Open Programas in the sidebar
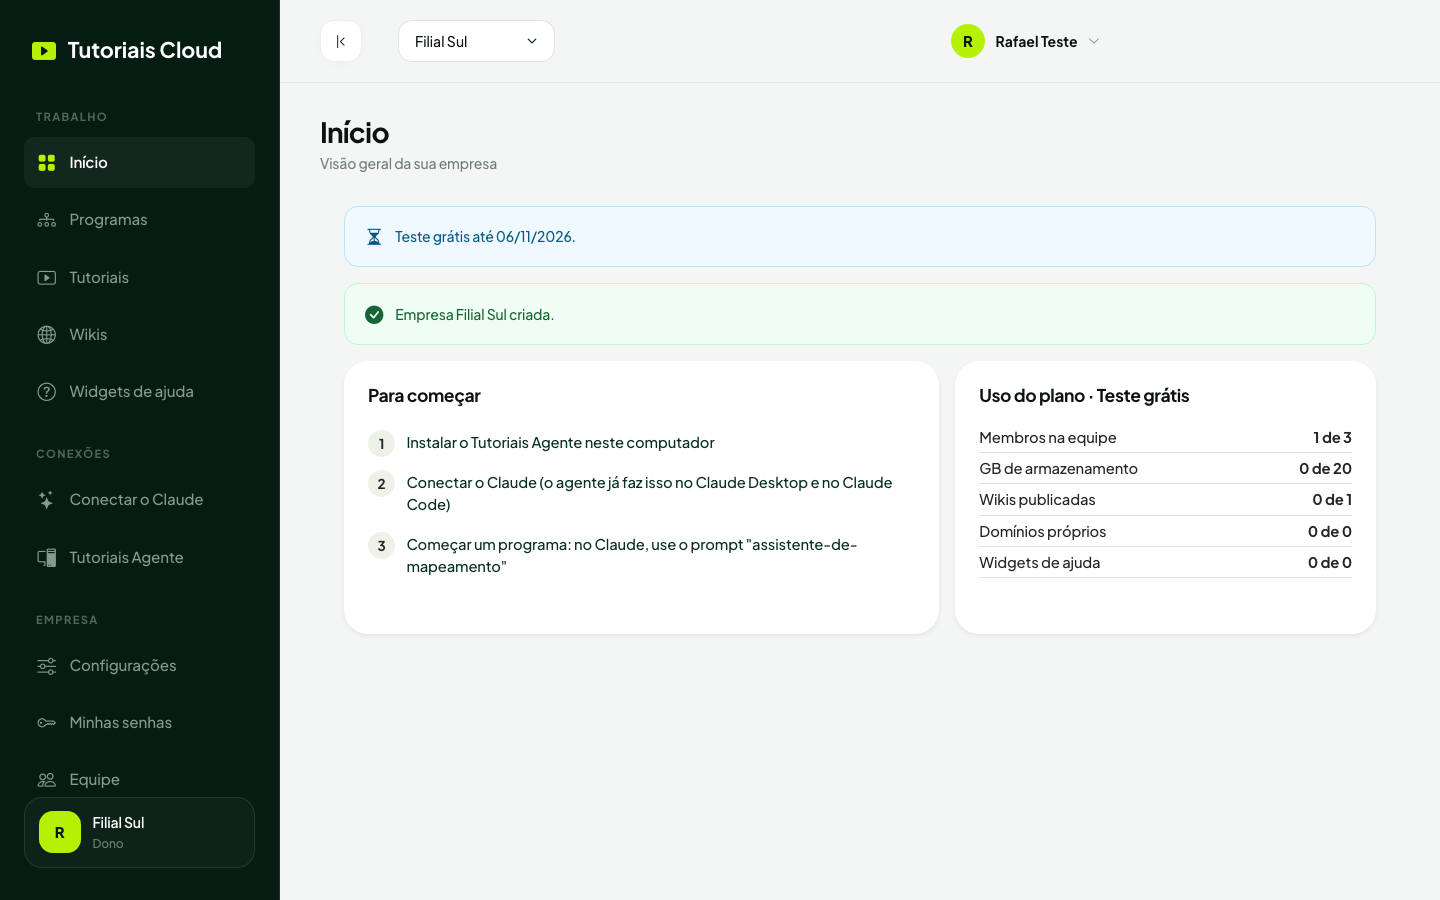Screen dimensions: 1440x900 pyautogui.click(x=139, y=220)
